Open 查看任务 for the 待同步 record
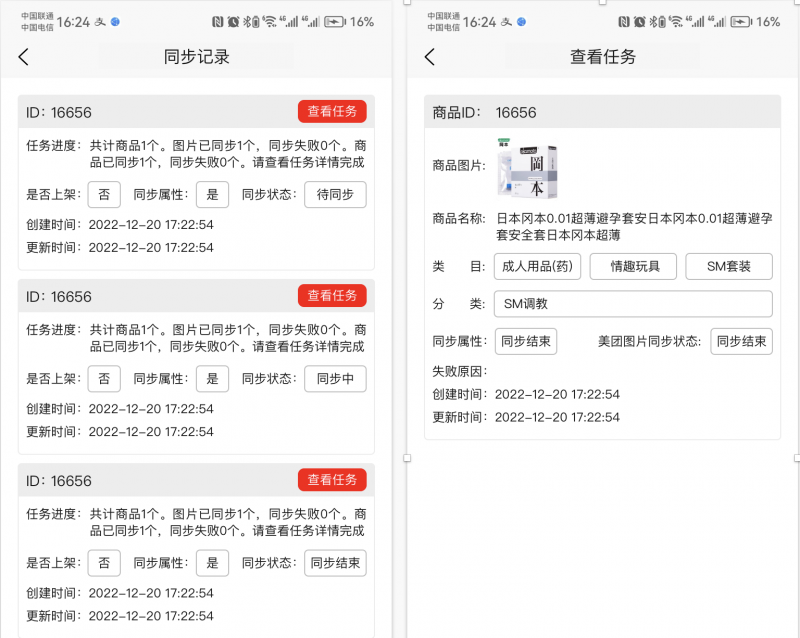The width and height of the screenshot is (800, 638). (332, 111)
